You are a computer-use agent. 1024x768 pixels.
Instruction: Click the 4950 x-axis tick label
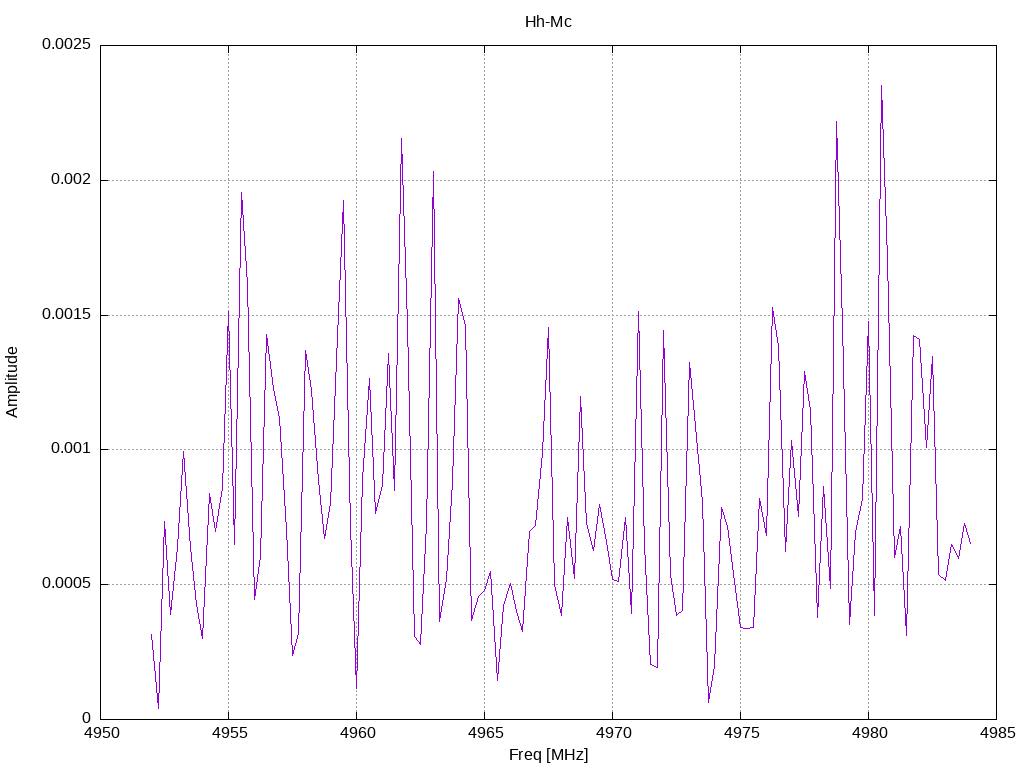(101, 733)
